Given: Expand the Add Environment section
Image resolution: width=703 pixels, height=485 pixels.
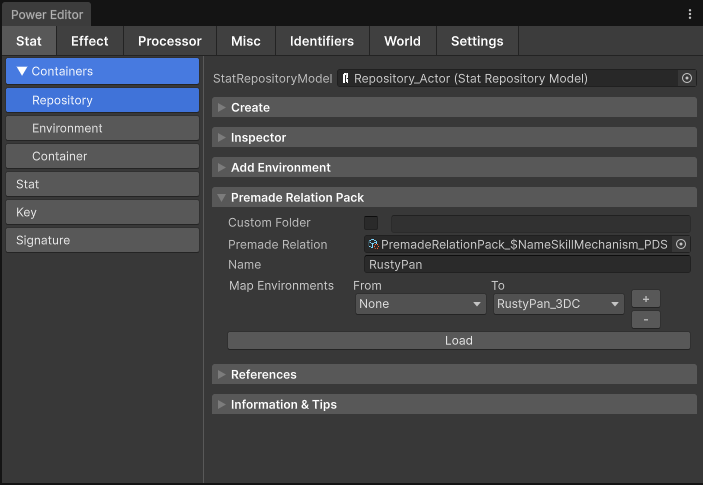Looking at the screenshot, I should 454,168.
